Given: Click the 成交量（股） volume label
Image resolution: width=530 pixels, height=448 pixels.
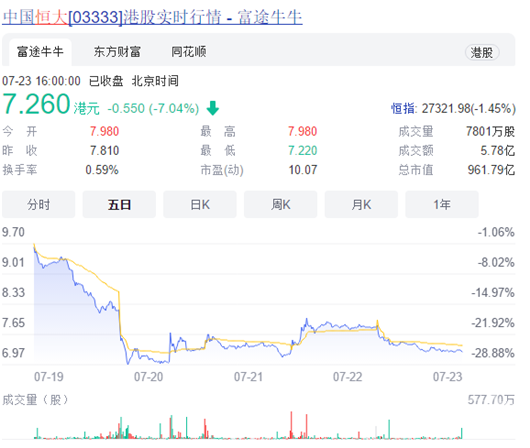Looking at the screenshot, I should [x=35, y=400].
